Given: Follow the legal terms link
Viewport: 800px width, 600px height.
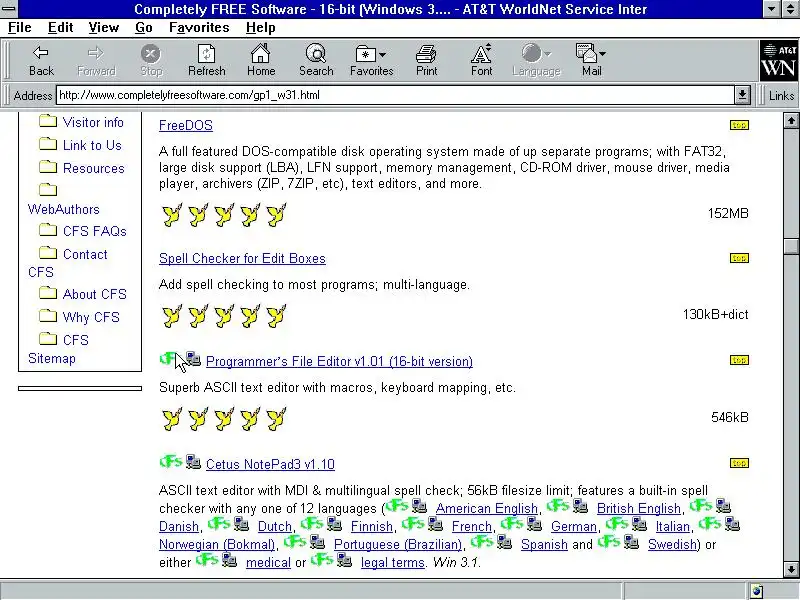Looking at the screenshot, I should point(392,563).
